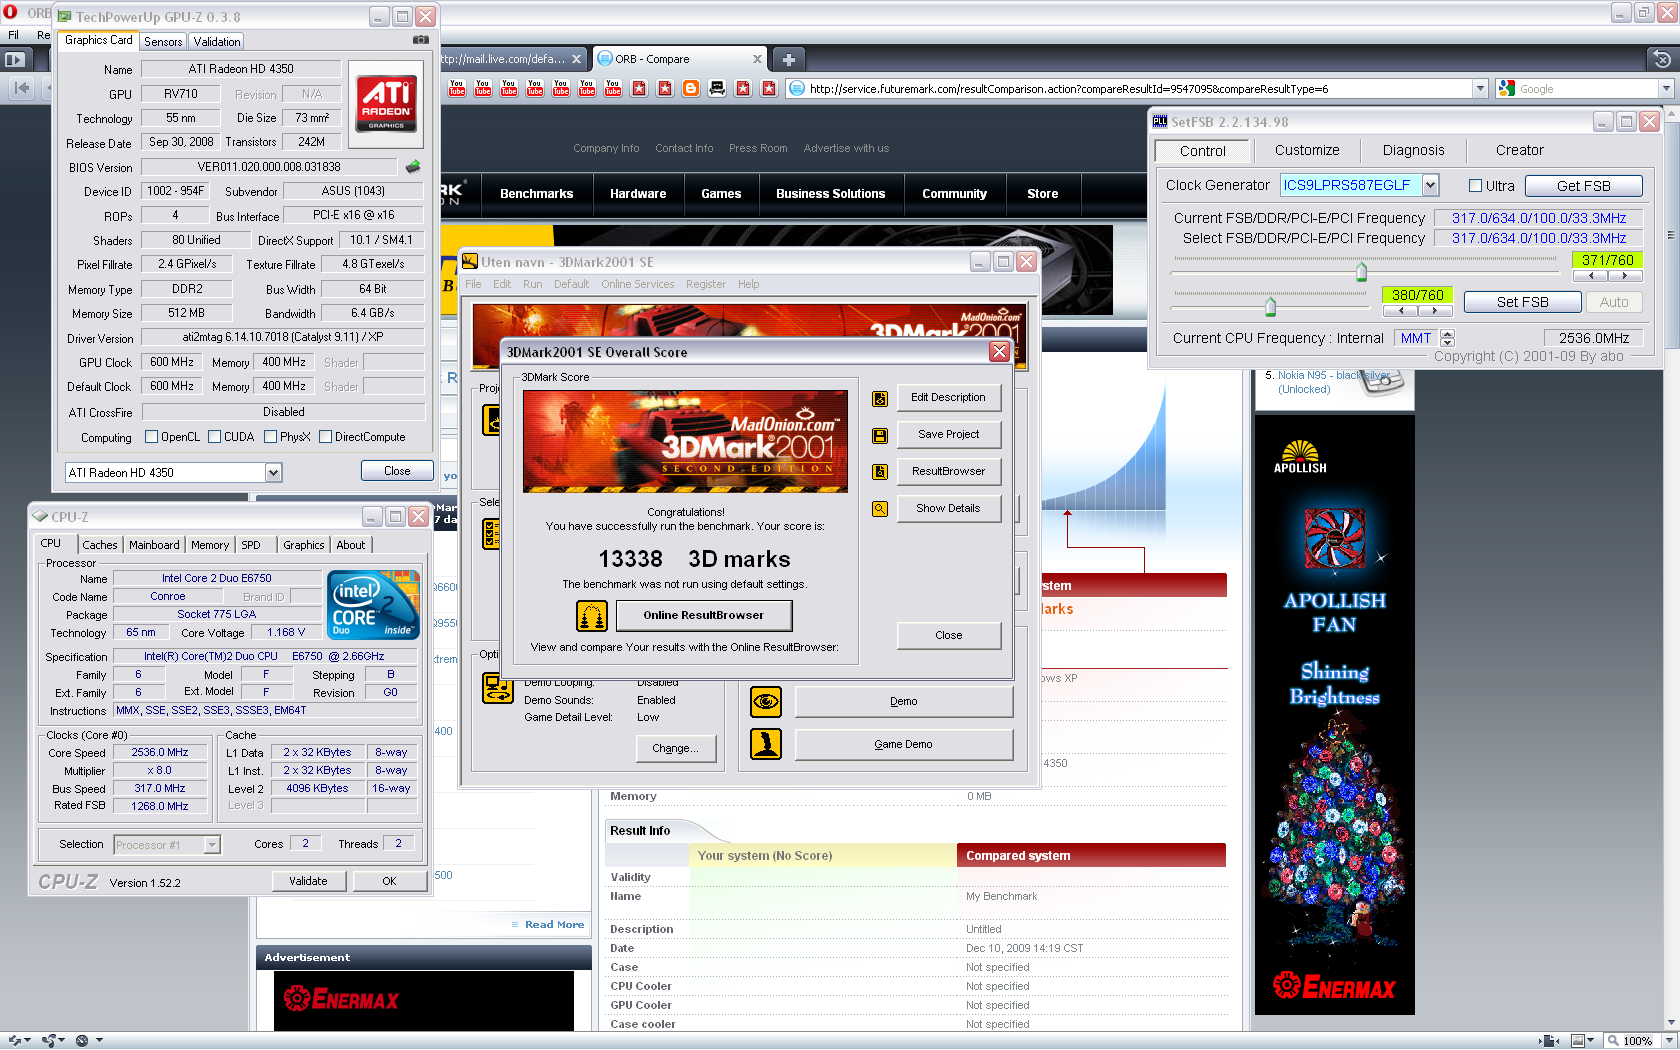Enable the CUDA checkbox in GPU-Z
The height and width of the screenshot is (1050, 1680).
coord(214,437)
